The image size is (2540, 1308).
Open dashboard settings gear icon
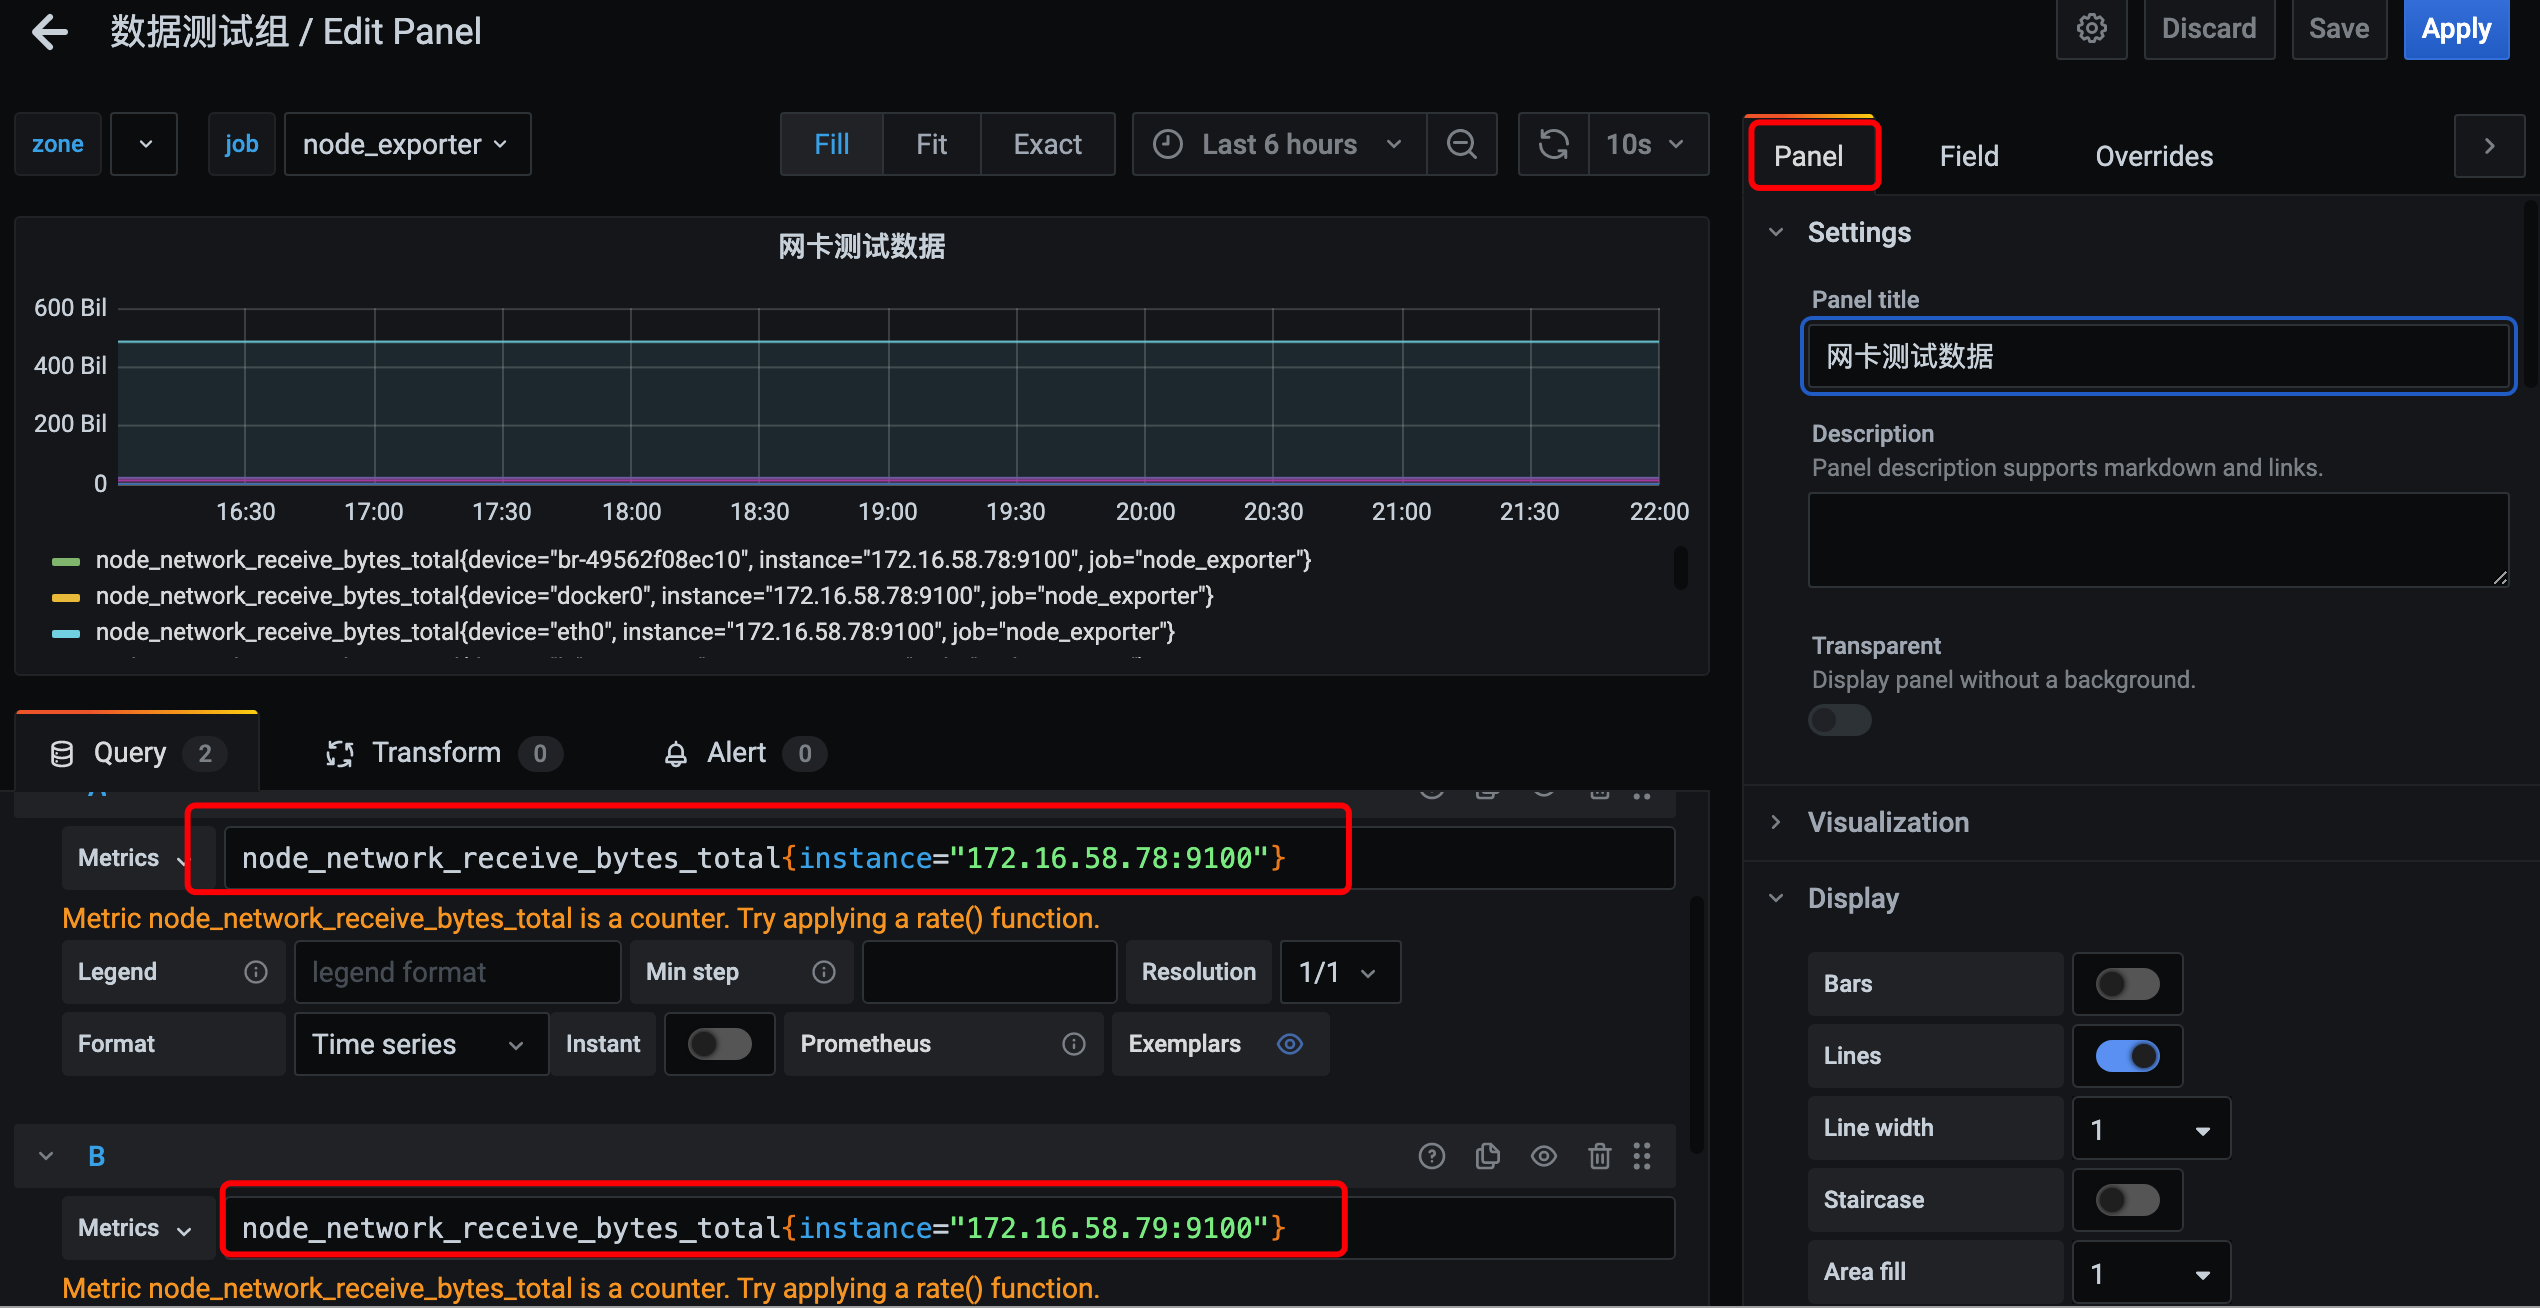click(x=2091, y=29)
